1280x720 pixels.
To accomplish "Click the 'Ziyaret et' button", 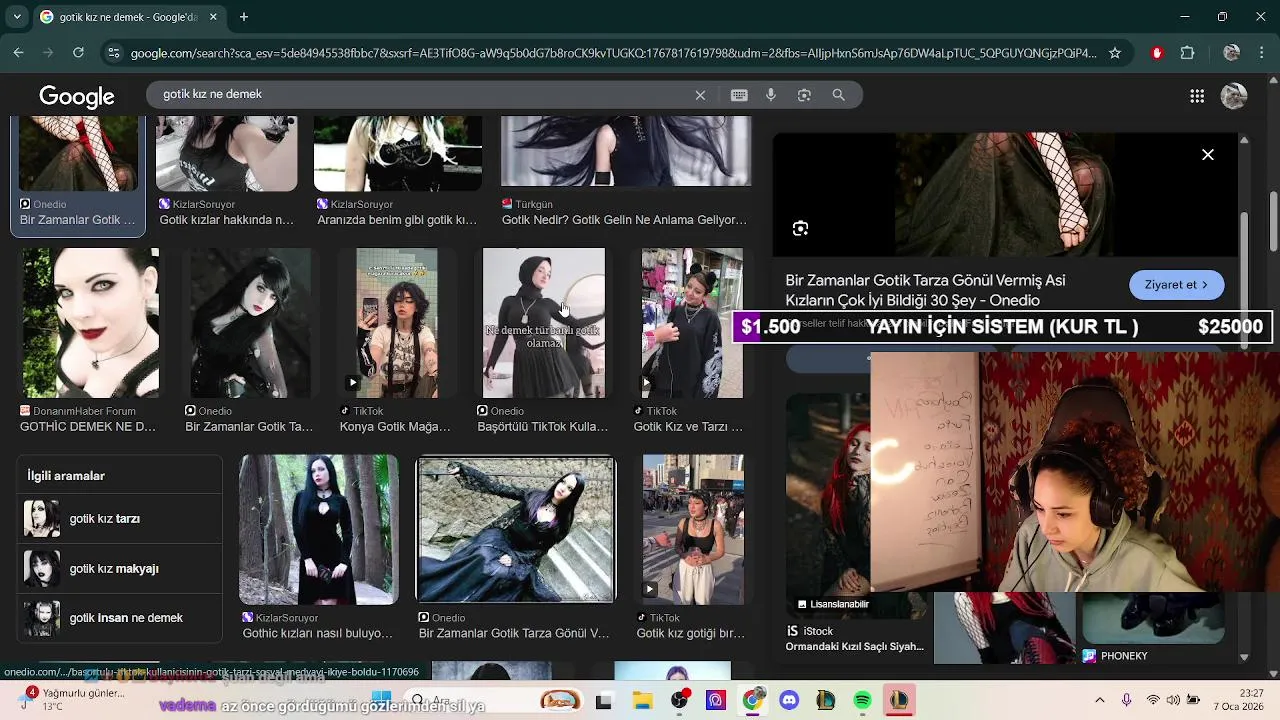I will [1177, 285].
